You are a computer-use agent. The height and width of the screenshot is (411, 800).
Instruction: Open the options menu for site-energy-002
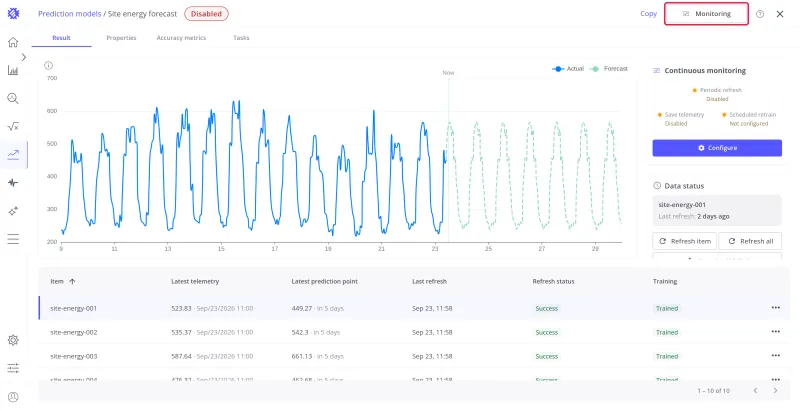pos(776,331)
